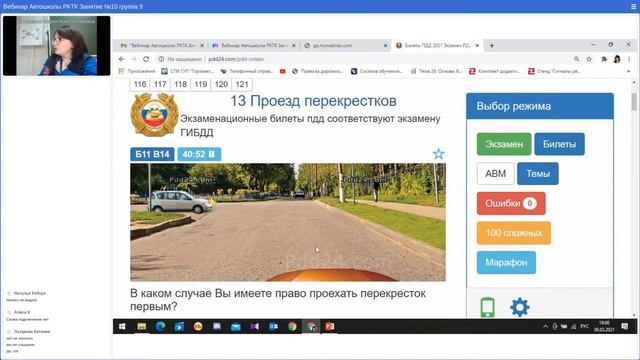Open a new browser tab
The height and width of the screenshot is (360, 640).
[x=492, y=46]
